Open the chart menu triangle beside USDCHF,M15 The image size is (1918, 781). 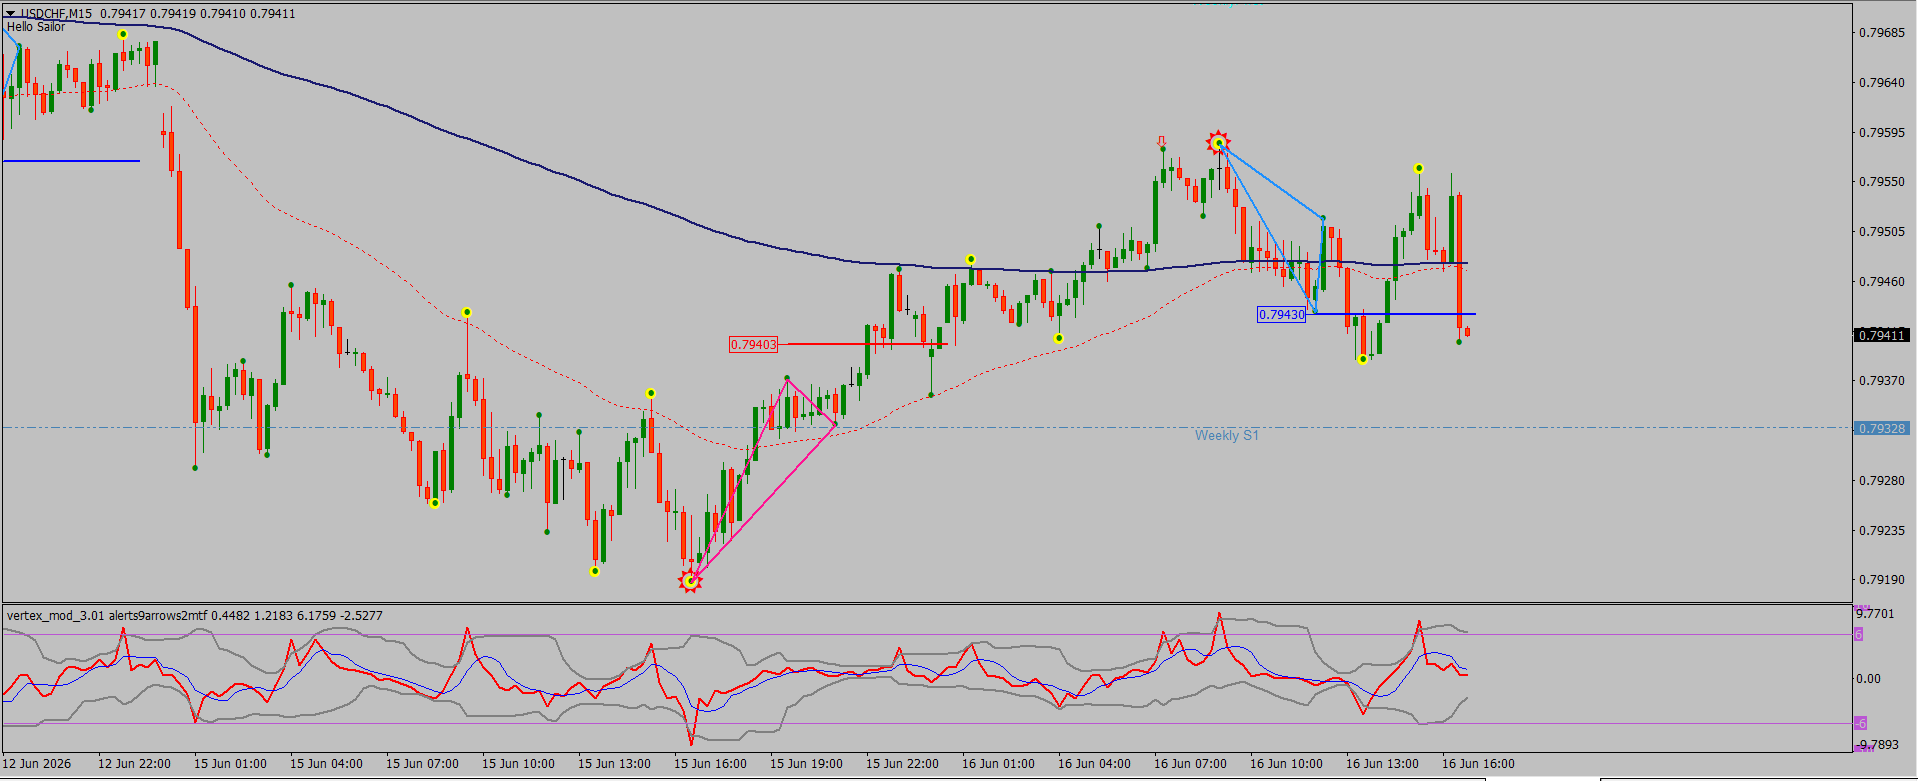[11, 14]
